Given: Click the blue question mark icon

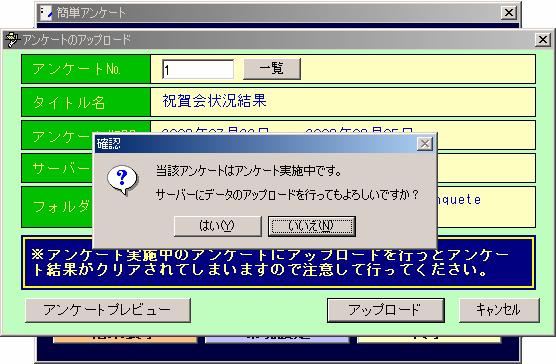Looking at the screenshot, I should (x=122, y=180).
